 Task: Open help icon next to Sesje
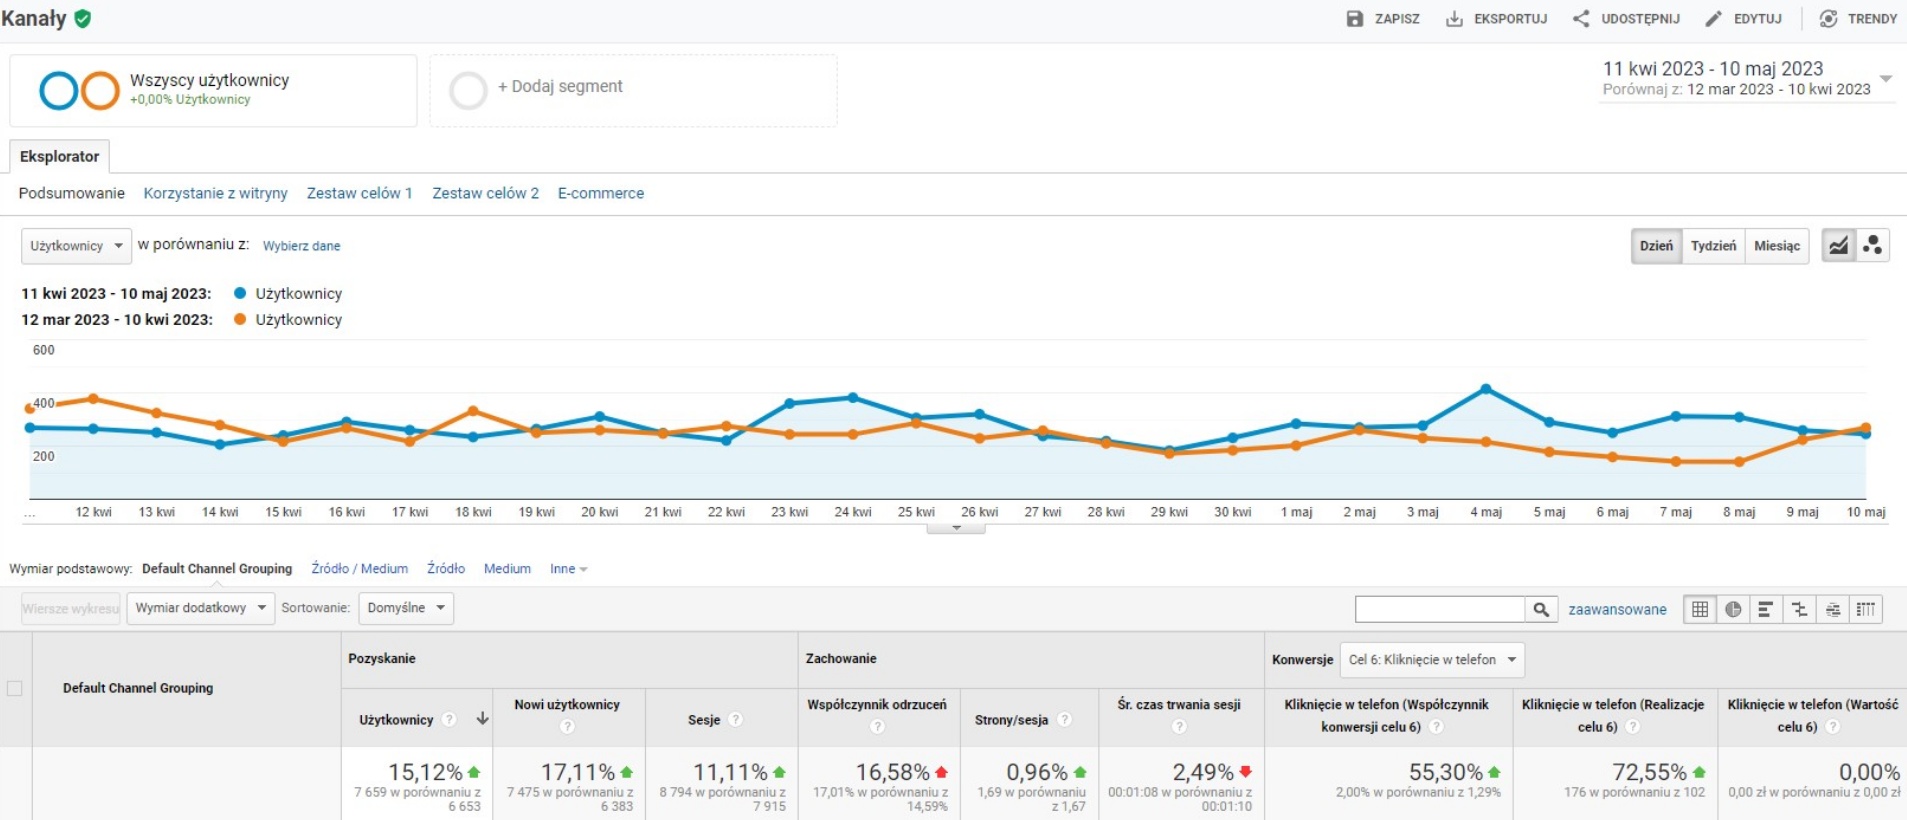point(736,720)
